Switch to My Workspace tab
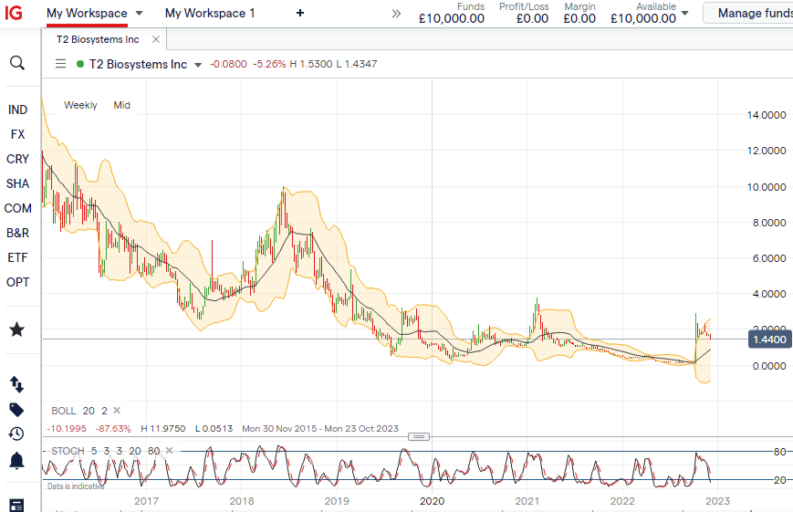The image size is (793, 512). [x=86, y=13]
